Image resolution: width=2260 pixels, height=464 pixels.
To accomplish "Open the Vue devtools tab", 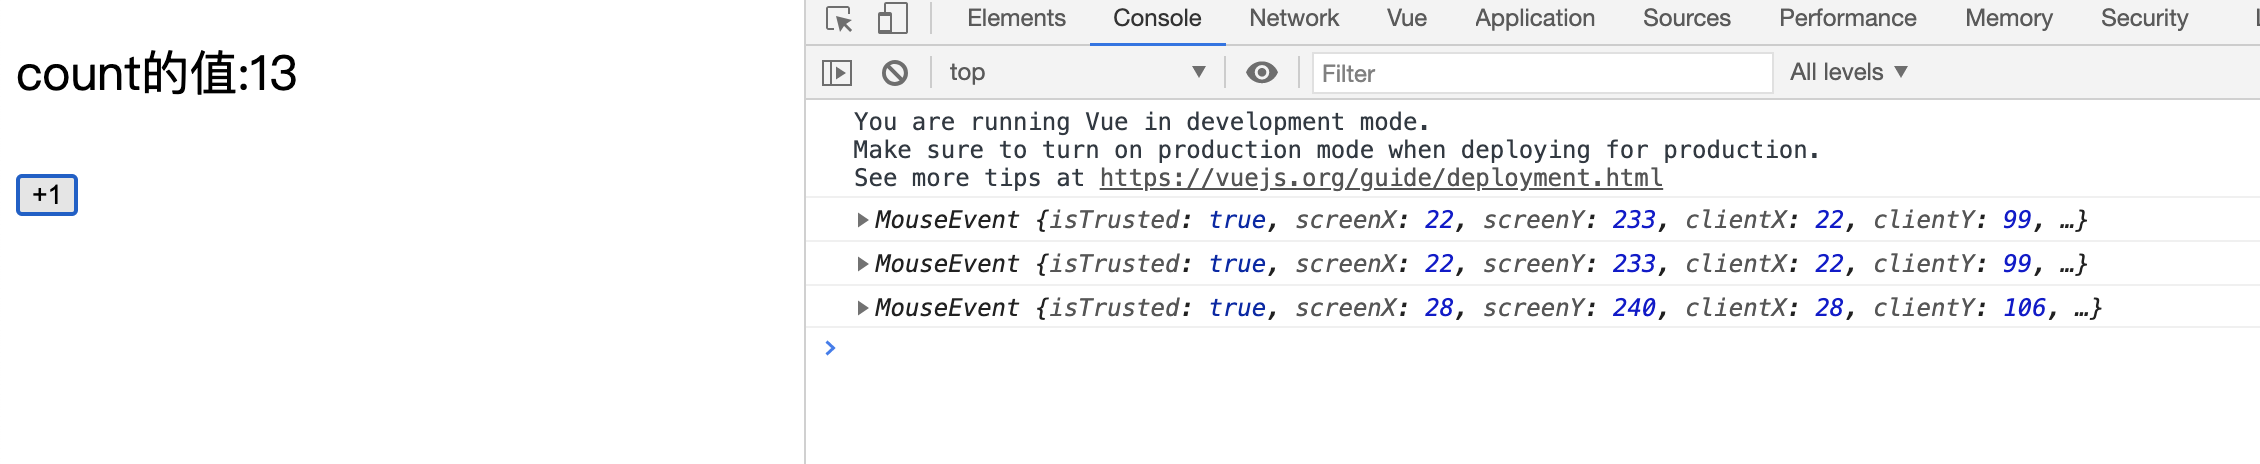I will (x=1407, y=18).
